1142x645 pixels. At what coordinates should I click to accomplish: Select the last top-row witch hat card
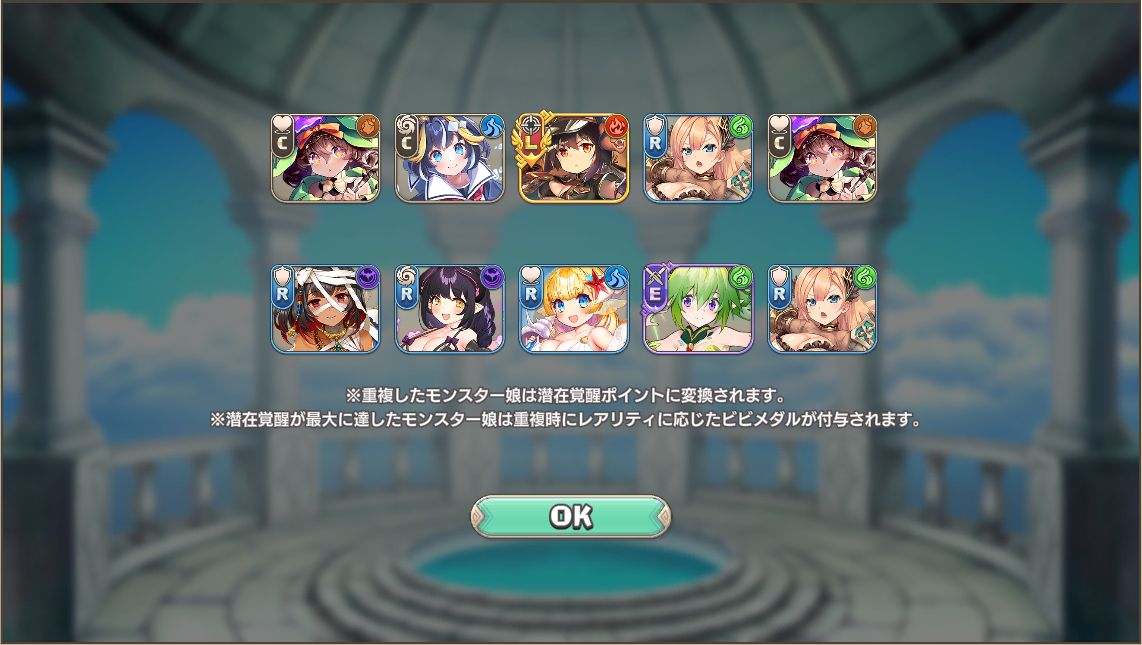[822, 158]
